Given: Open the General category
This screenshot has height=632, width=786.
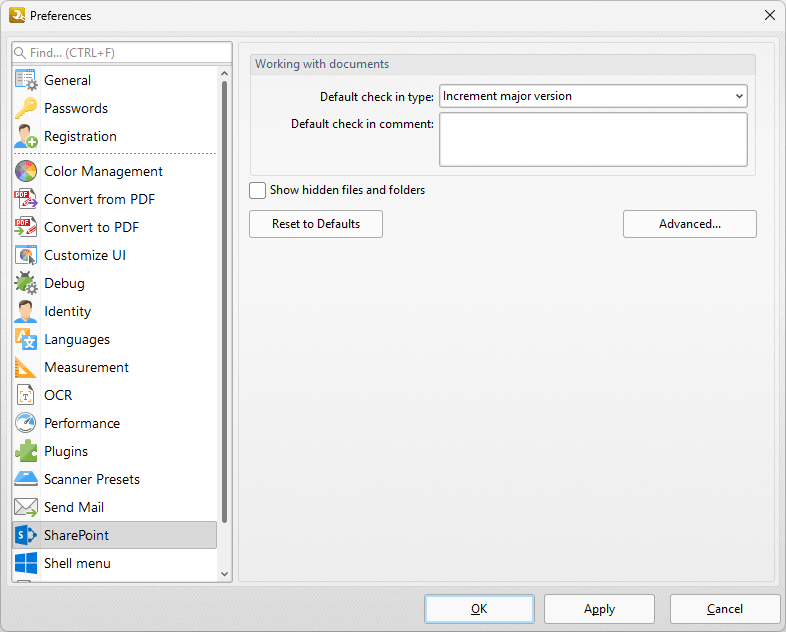Looking at the screenshot, I should click(x=115, y=80).
